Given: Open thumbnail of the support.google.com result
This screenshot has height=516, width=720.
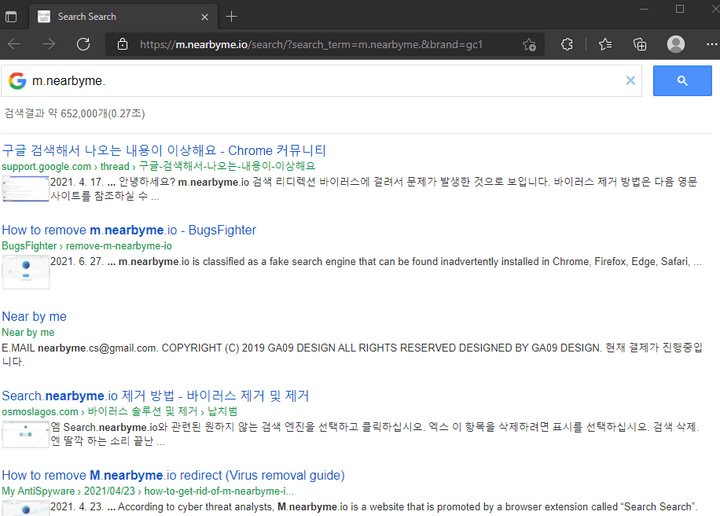Looking at the screenshot, I should coord(25,189).
